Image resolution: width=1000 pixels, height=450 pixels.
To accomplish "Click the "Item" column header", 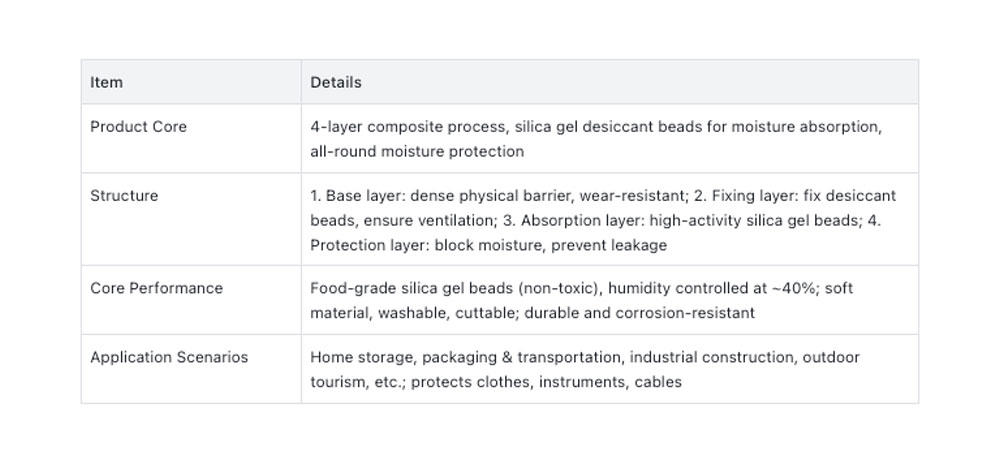I will [x=107, y=82].
